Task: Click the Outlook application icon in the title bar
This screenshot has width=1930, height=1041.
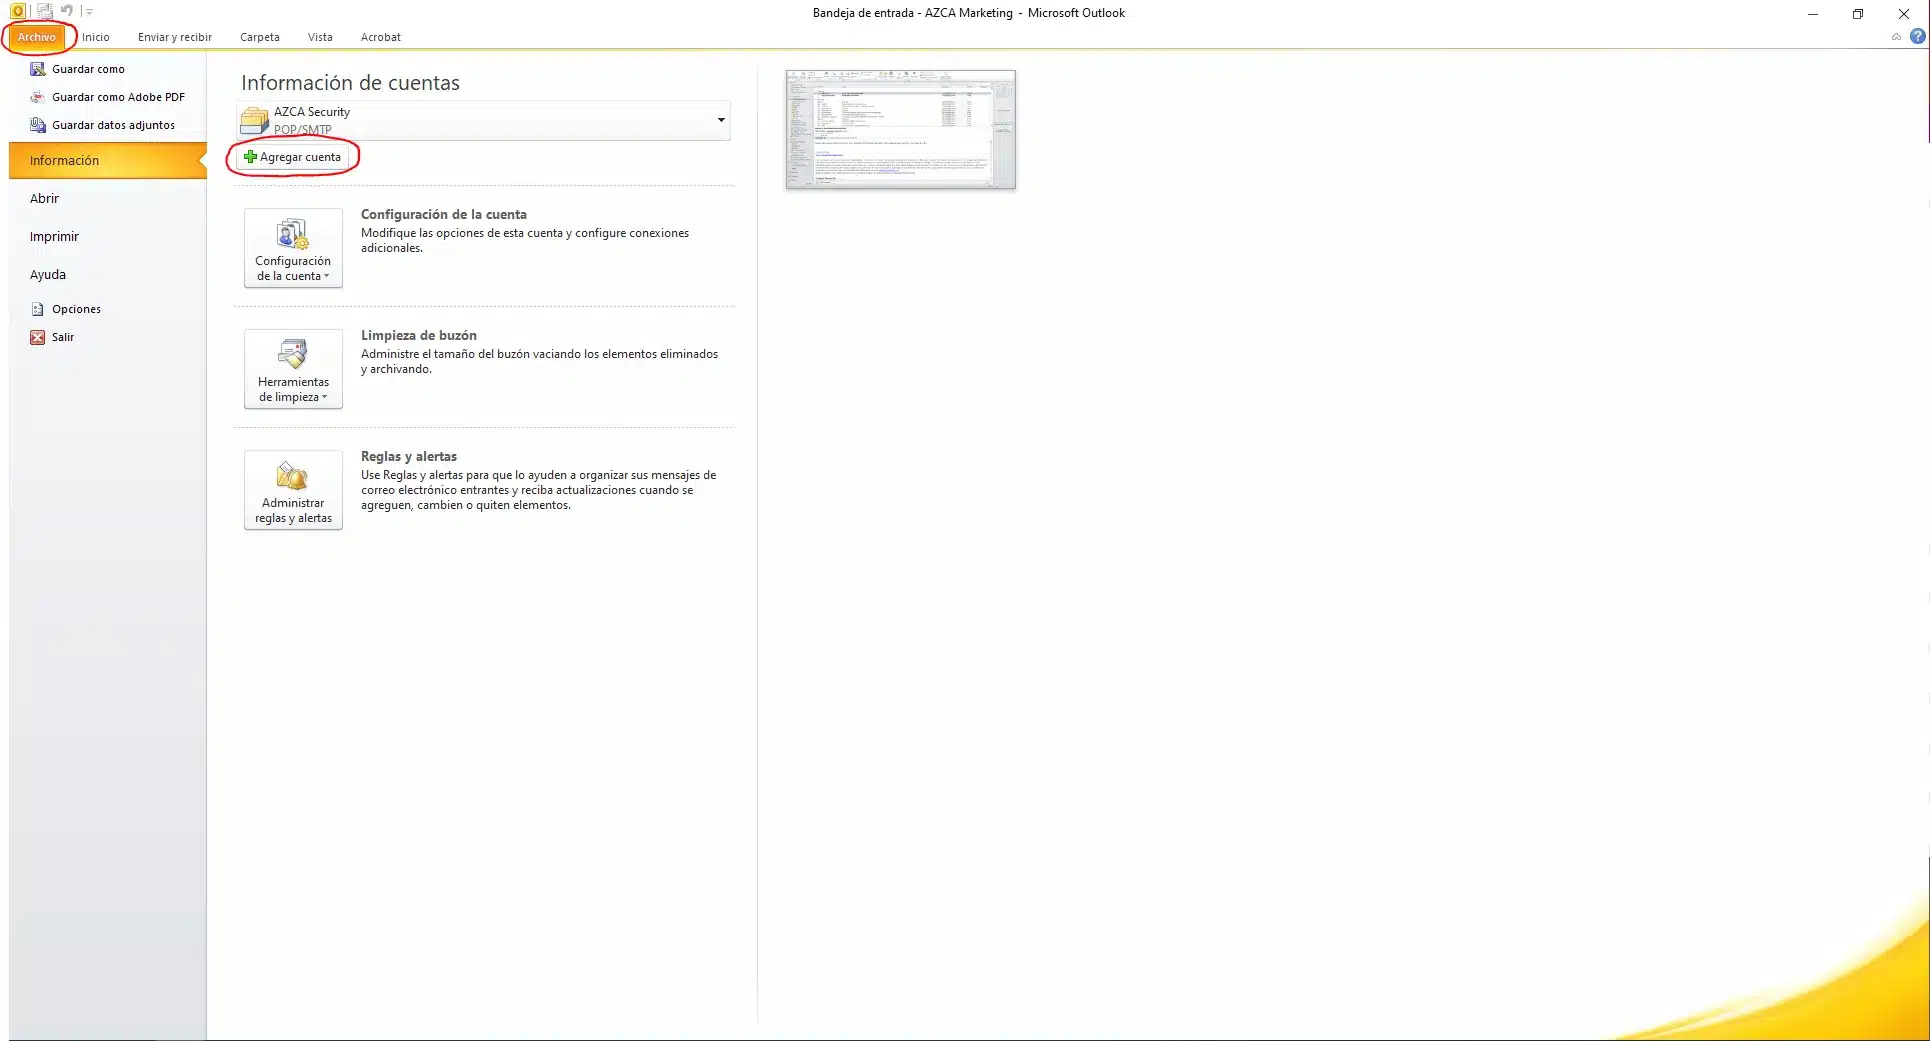Action: pyautogui.click(x=18, y=11)
